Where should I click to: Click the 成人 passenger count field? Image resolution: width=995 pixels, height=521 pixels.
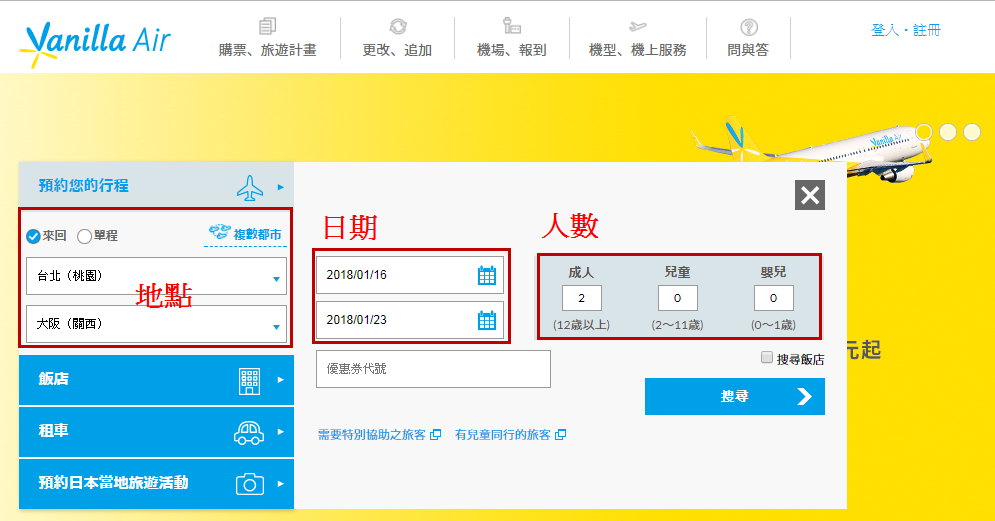582,298
